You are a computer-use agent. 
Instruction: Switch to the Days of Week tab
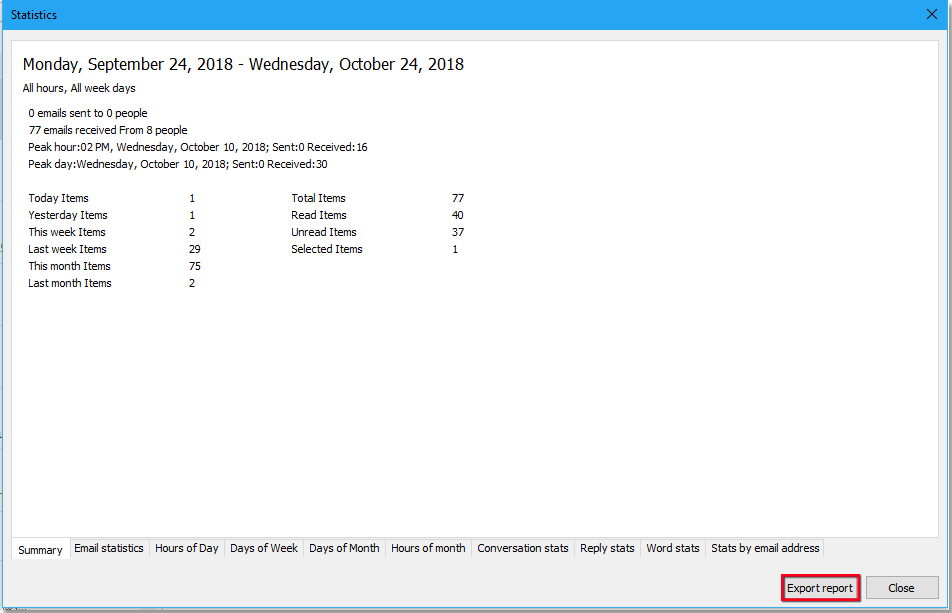(x=263, y=548)
